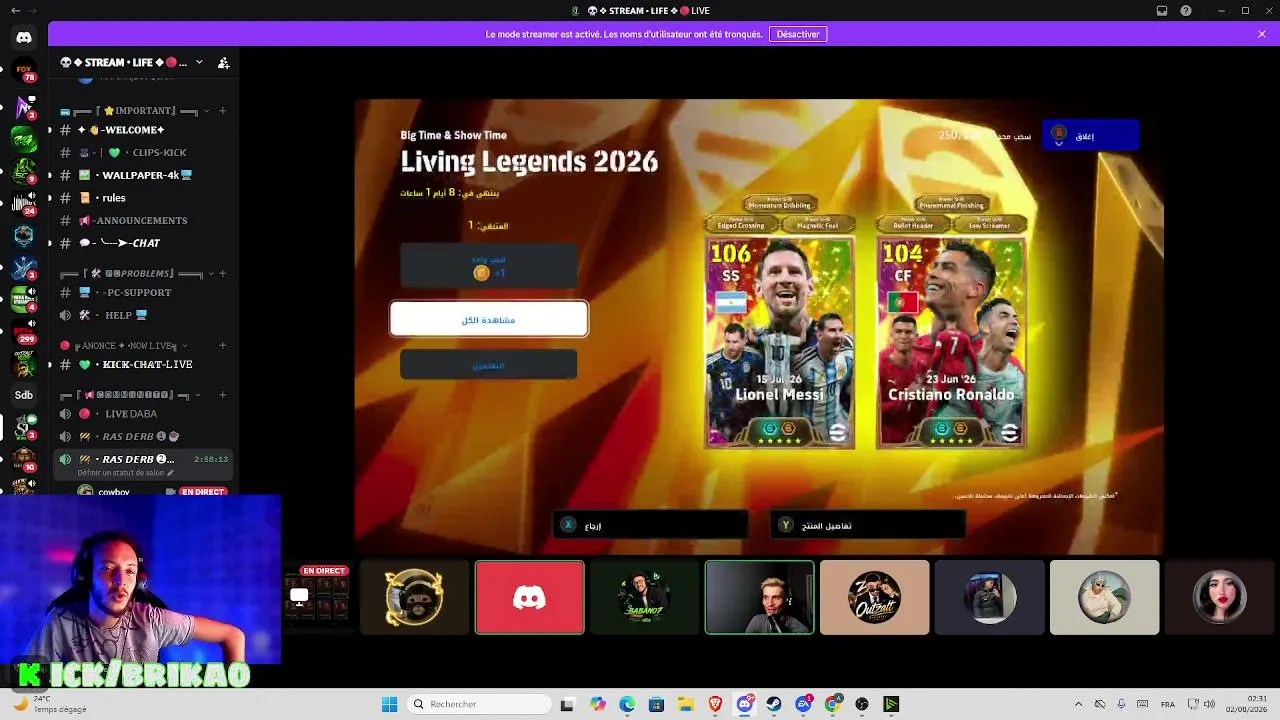Viewport: 1280px width, 720px height.
Task: Add a channel to the PROBLEMS category
Action: pyautogui.click(x=223, y=273)
